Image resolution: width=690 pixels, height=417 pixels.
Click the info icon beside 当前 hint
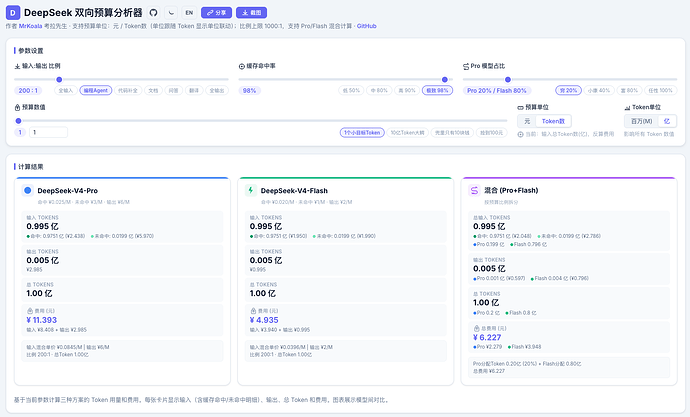(x=521, y=134)
